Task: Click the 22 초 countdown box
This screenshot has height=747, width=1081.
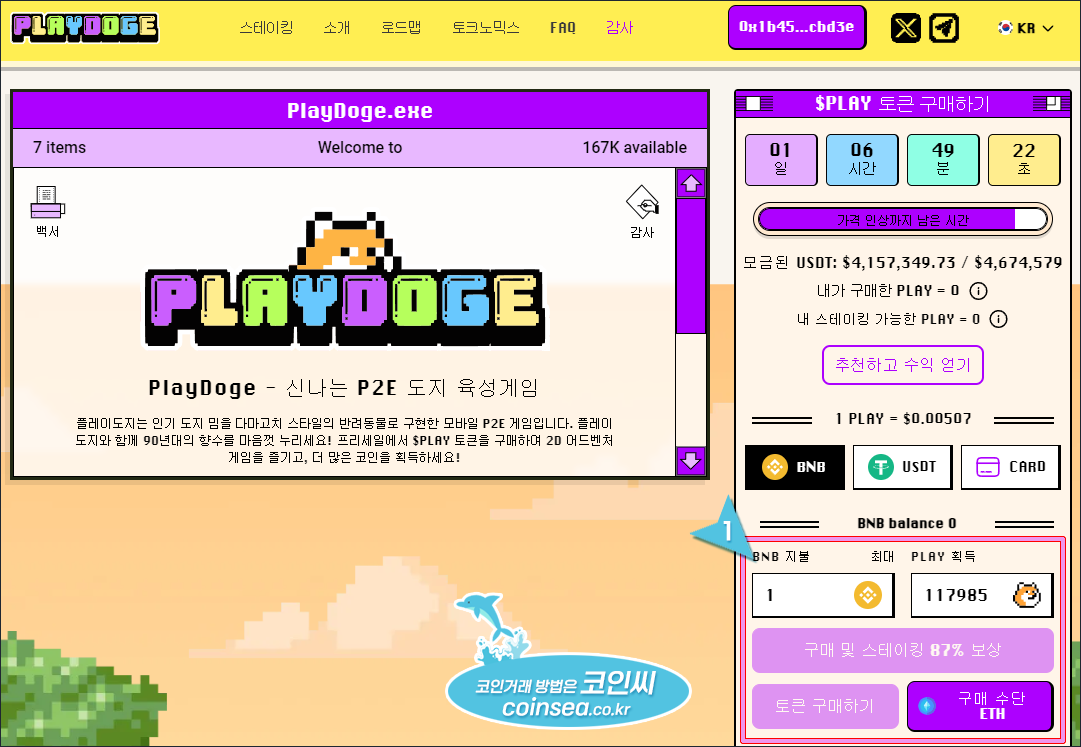Action: tap(1024, 160)
